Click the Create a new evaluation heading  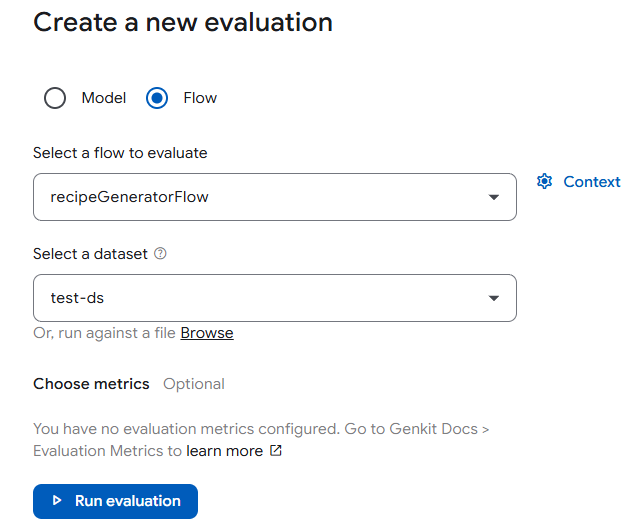(x=183, y=22)
